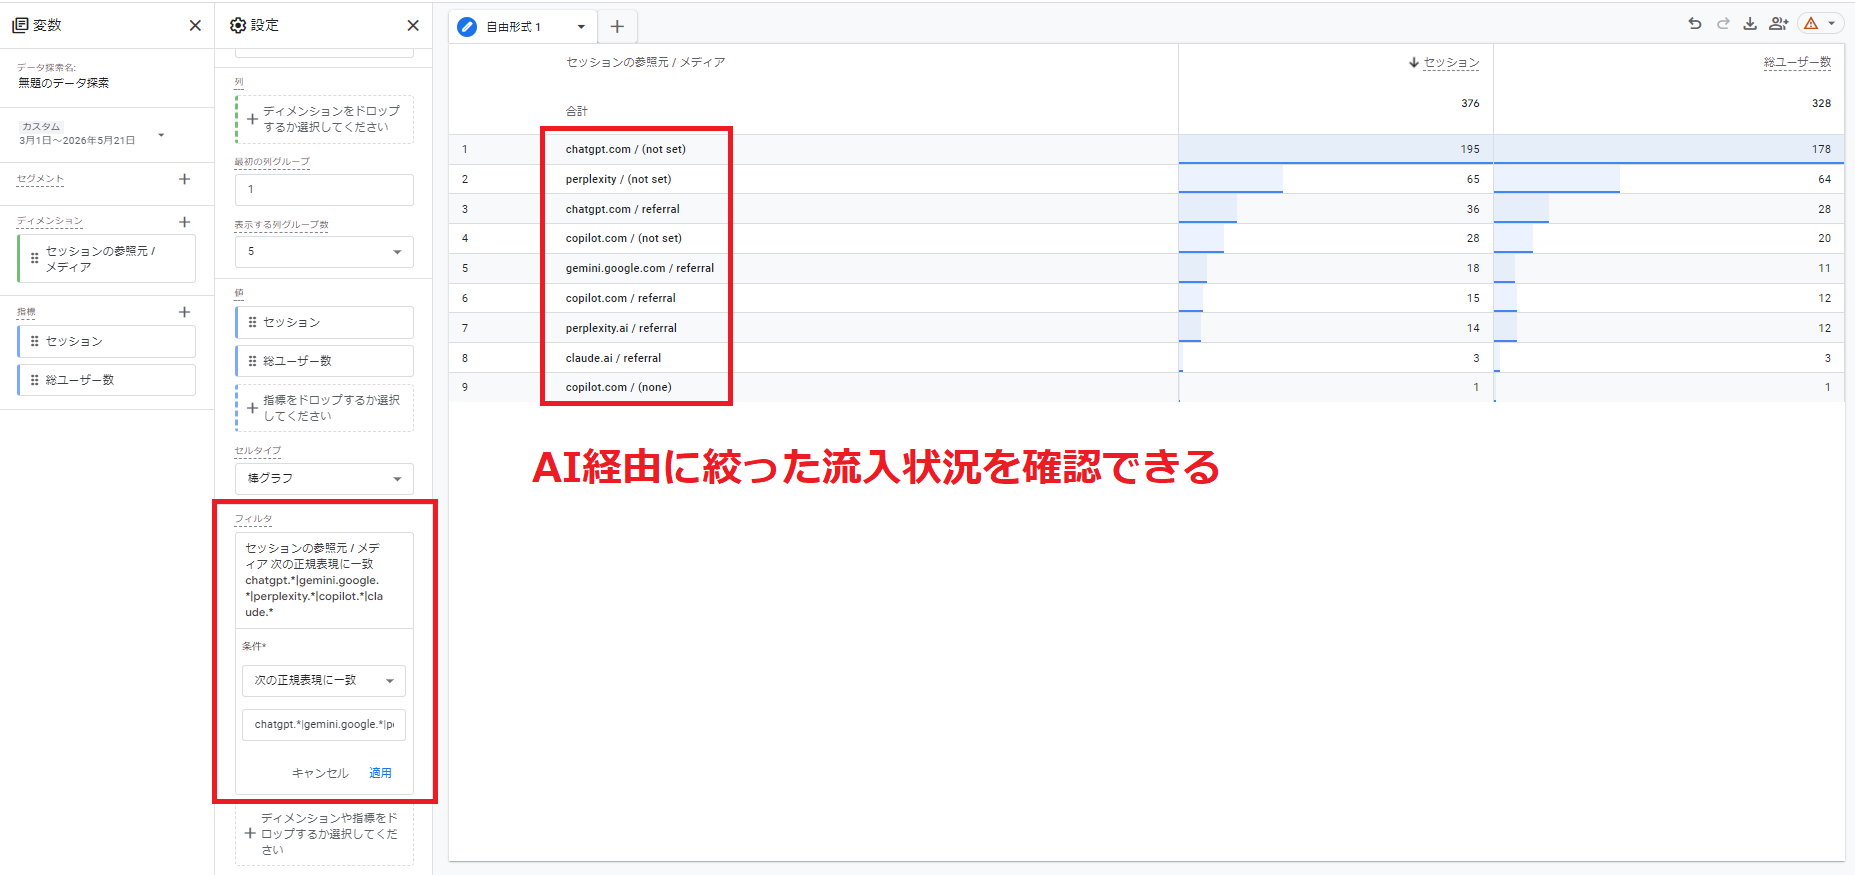Open the 自由形式 1 tab dropdown arrow
The height and width of the screenshot is (875, 1855).
[581, 27]
